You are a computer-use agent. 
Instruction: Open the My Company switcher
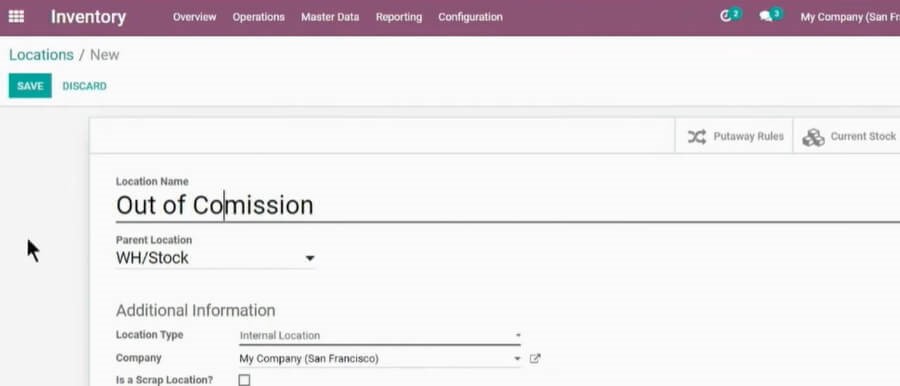click(850, 17)
